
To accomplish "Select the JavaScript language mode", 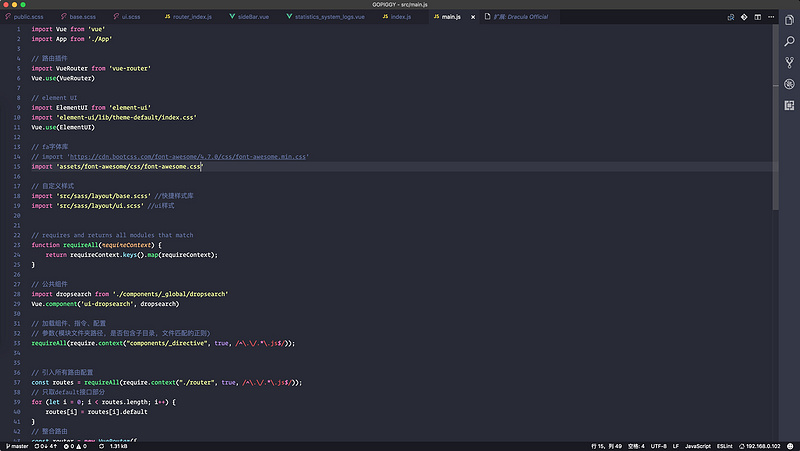I will 697,446.
